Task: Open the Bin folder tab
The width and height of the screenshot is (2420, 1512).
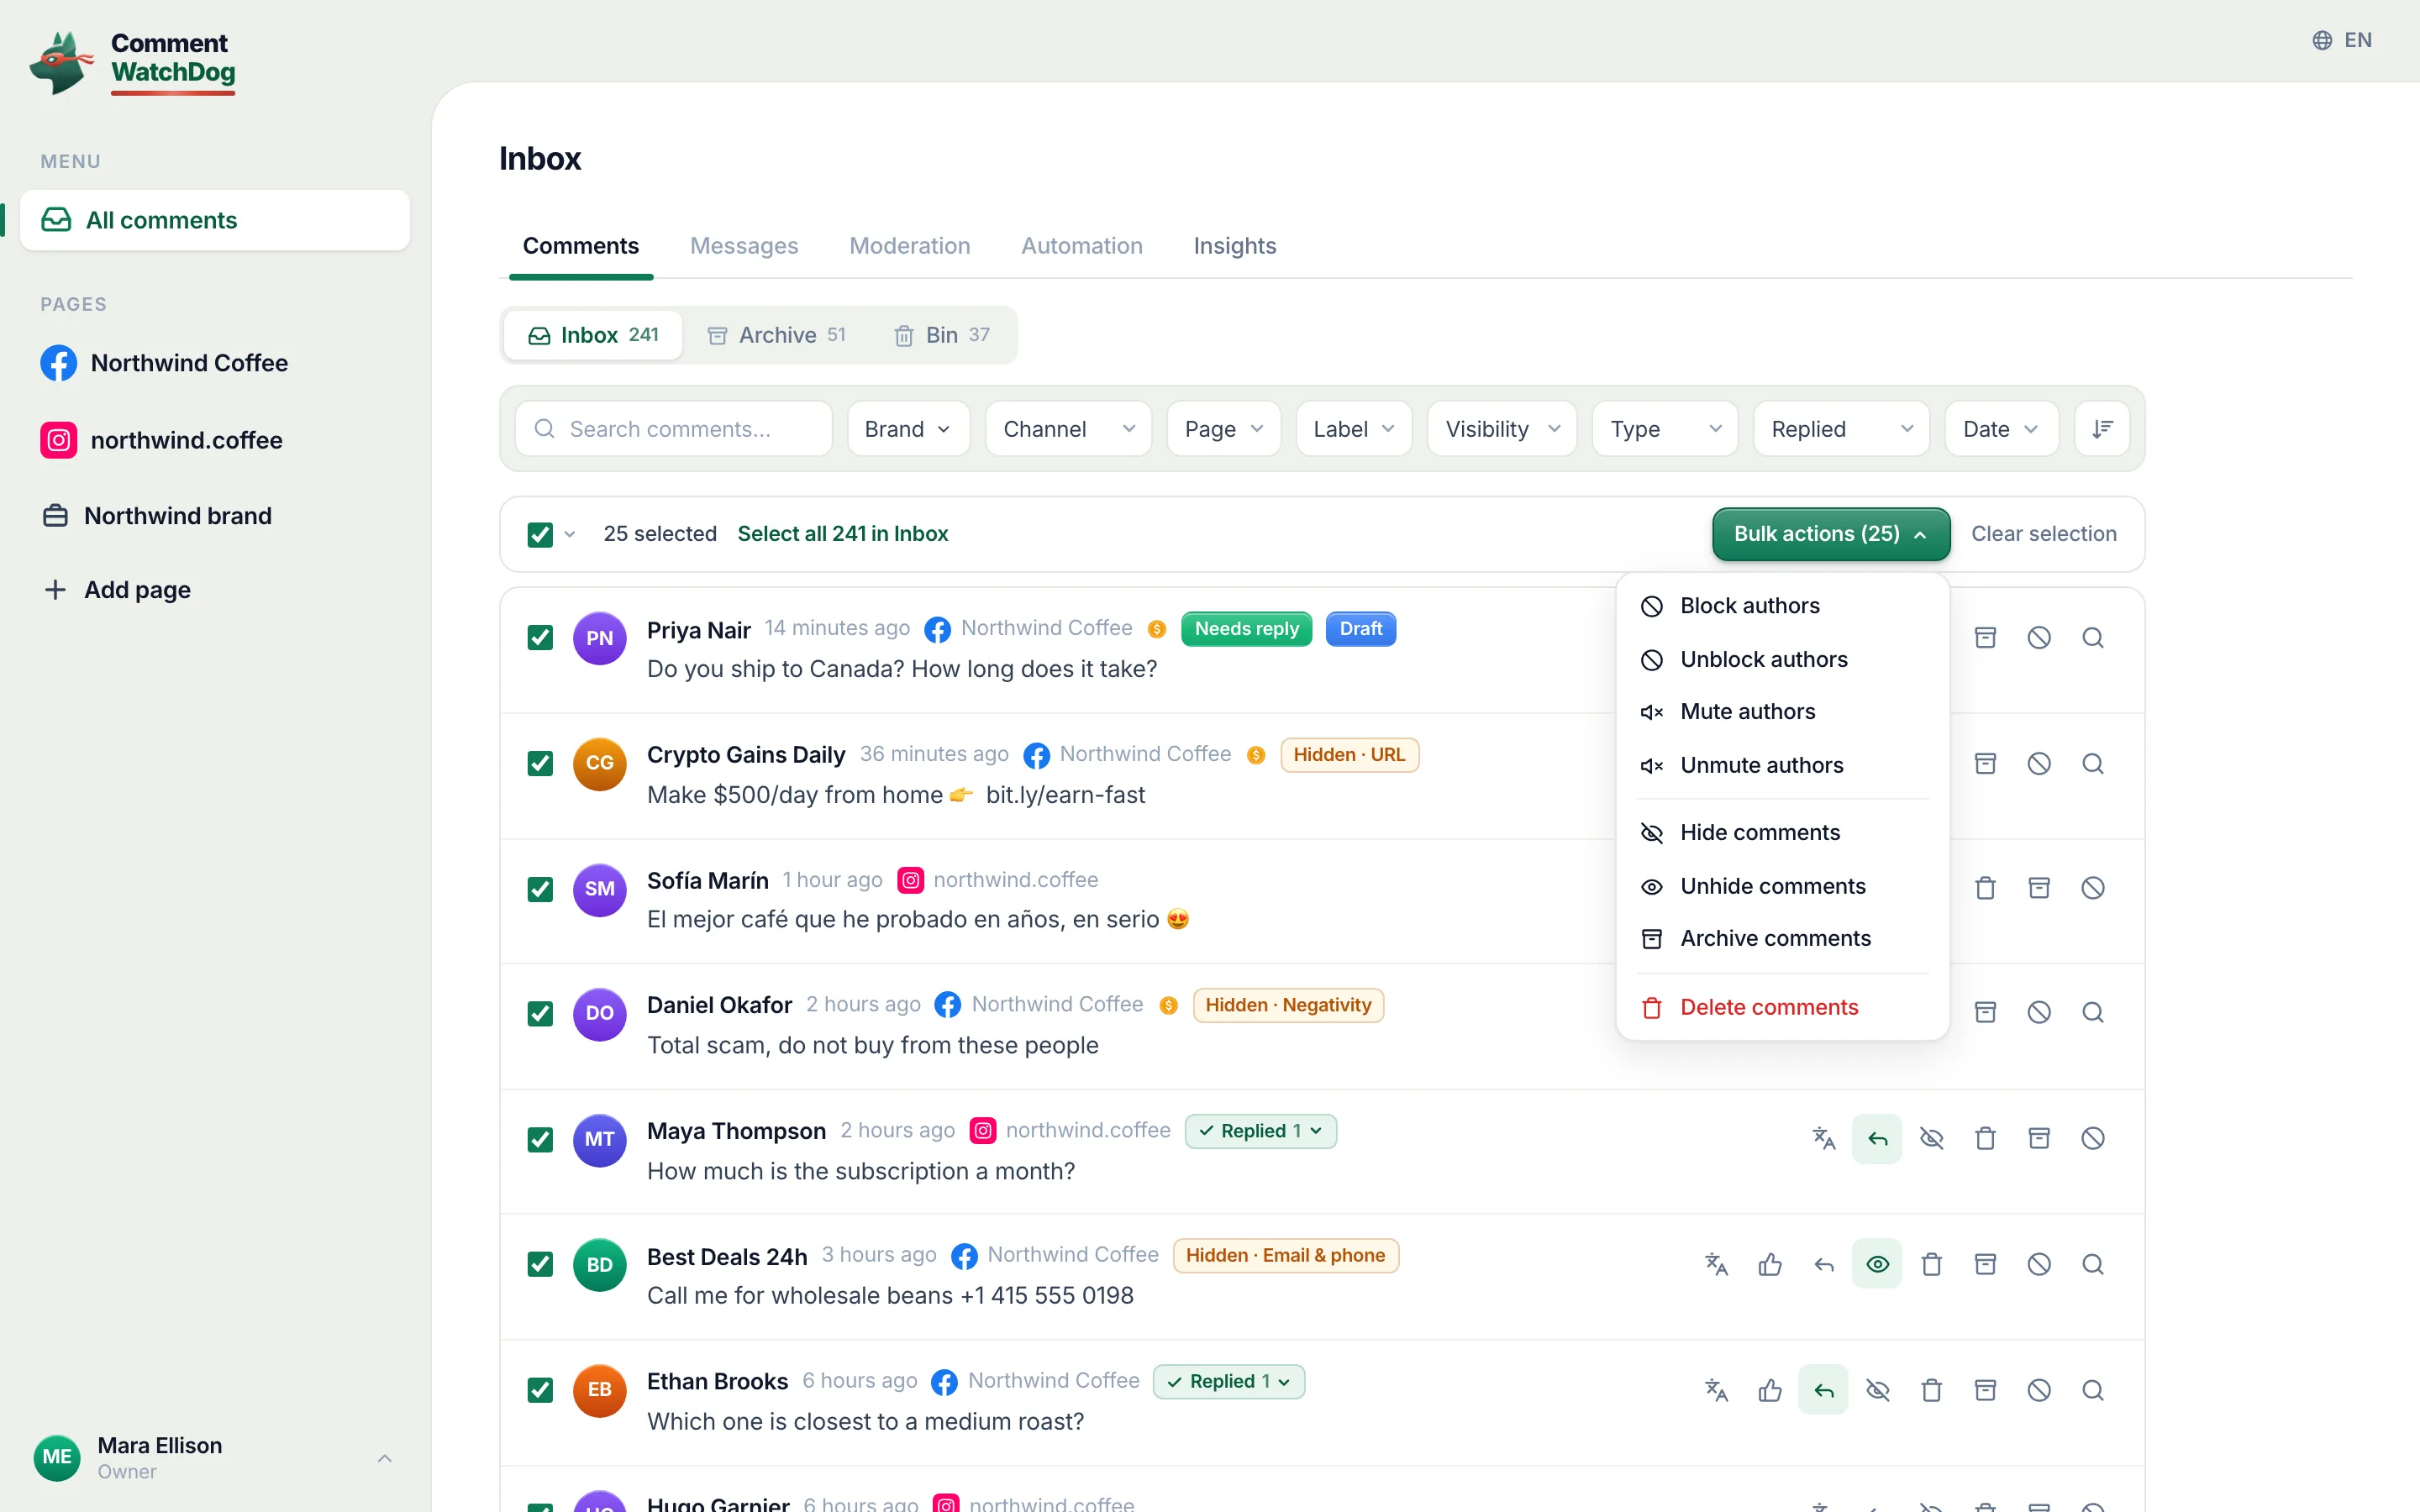Action: coord(941,335)
